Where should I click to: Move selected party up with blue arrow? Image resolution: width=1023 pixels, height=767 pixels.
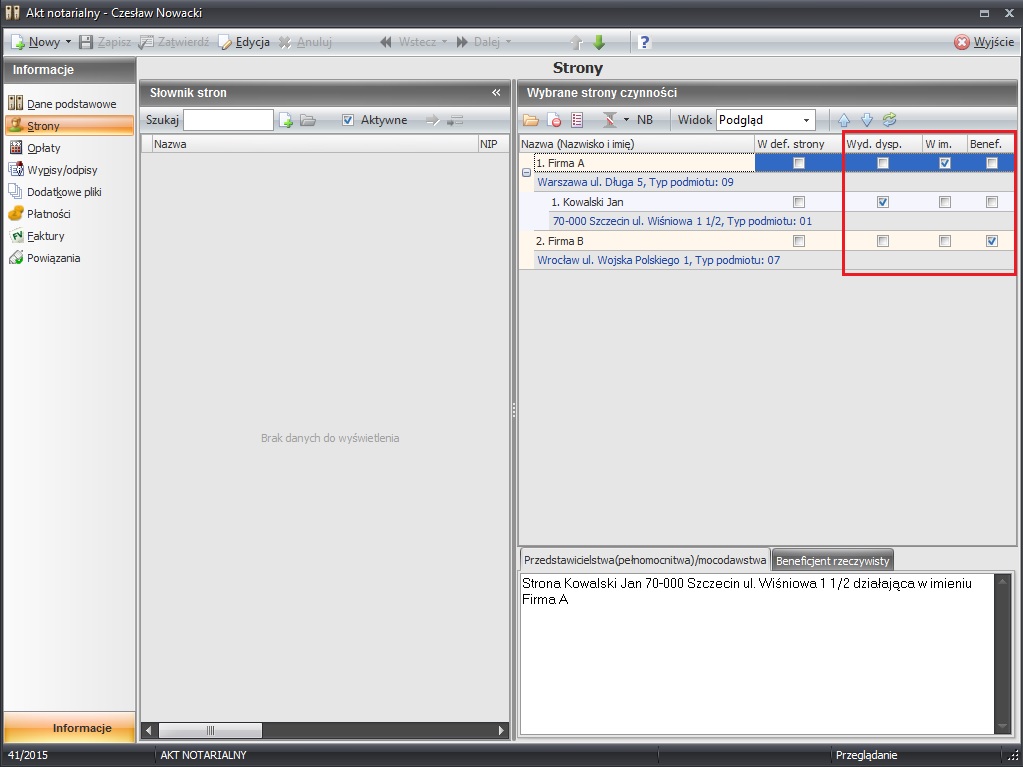843,120
